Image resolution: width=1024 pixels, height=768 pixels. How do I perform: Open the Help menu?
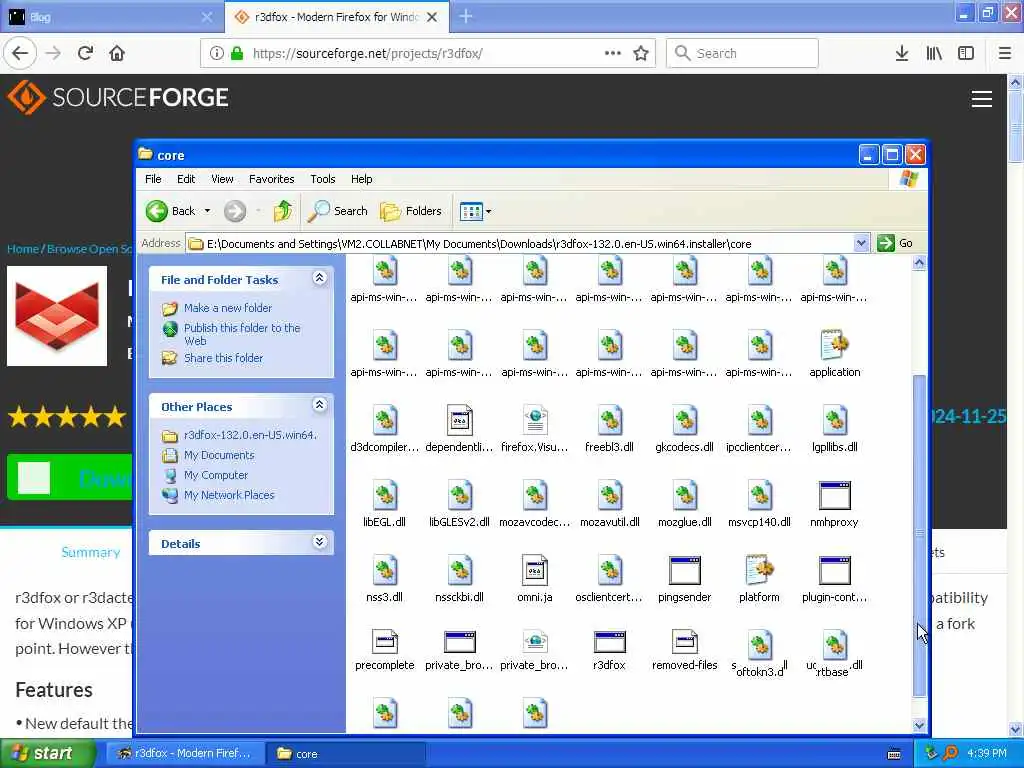(x=361, y=179)
